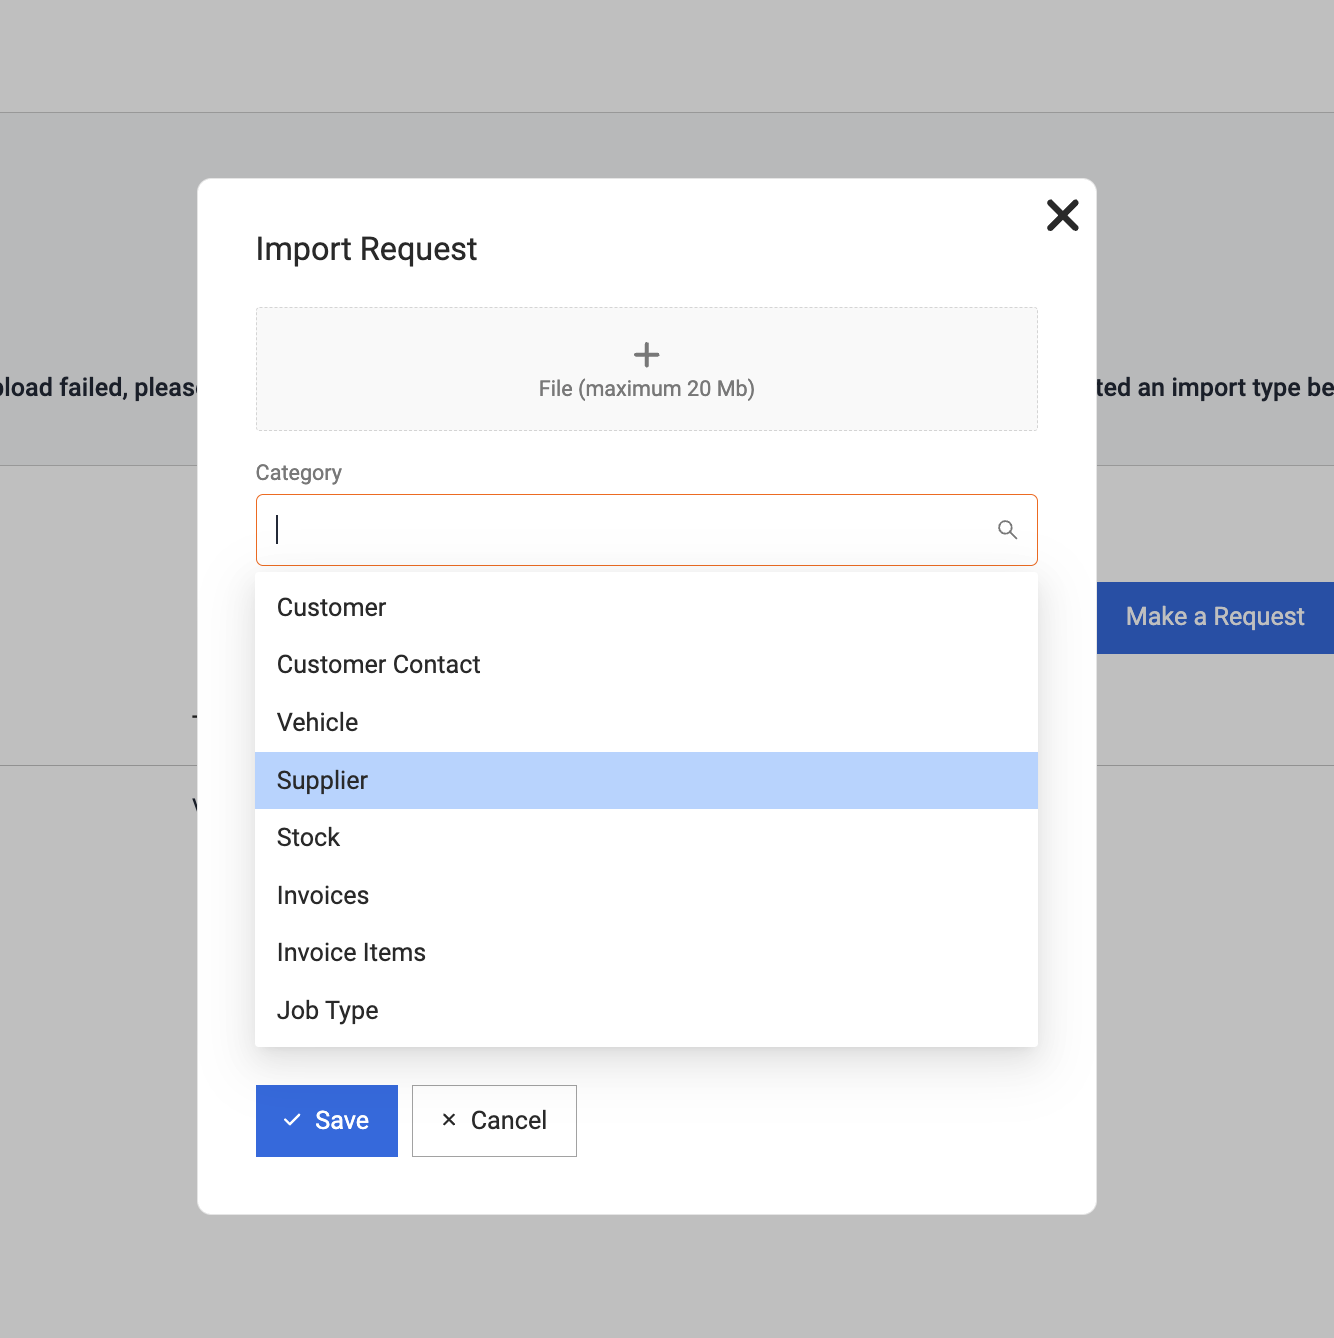Click the Make a Request button
1334x1338 pixels.
click(1214, 617)
